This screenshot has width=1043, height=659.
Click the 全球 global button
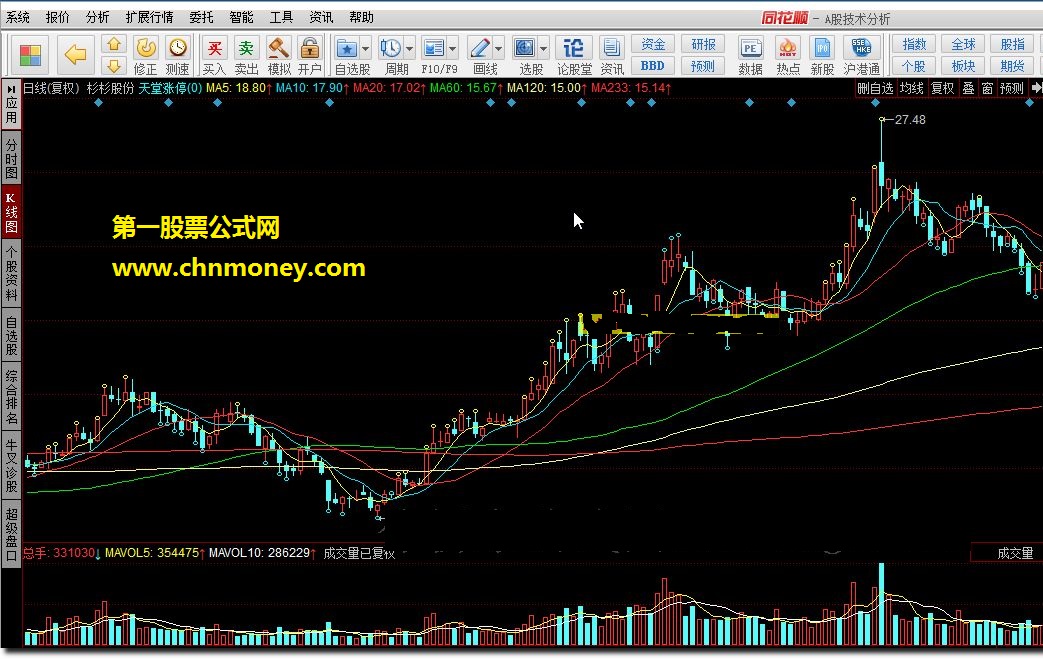(963, 44)
